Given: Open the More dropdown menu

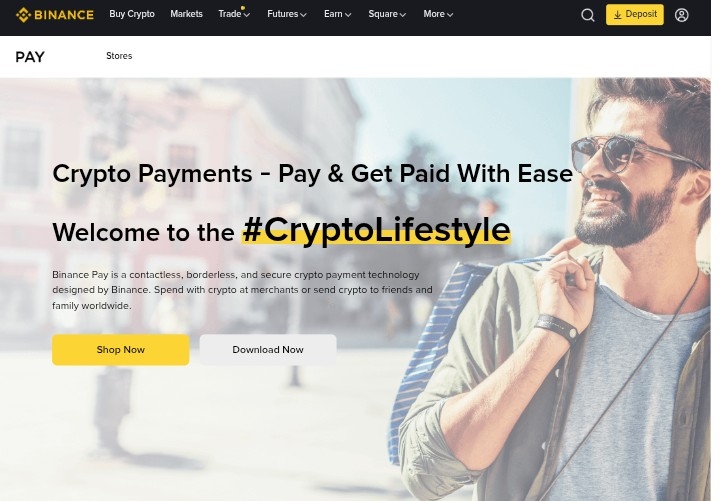Looking at the screenshot, I should tap(438, 14).
